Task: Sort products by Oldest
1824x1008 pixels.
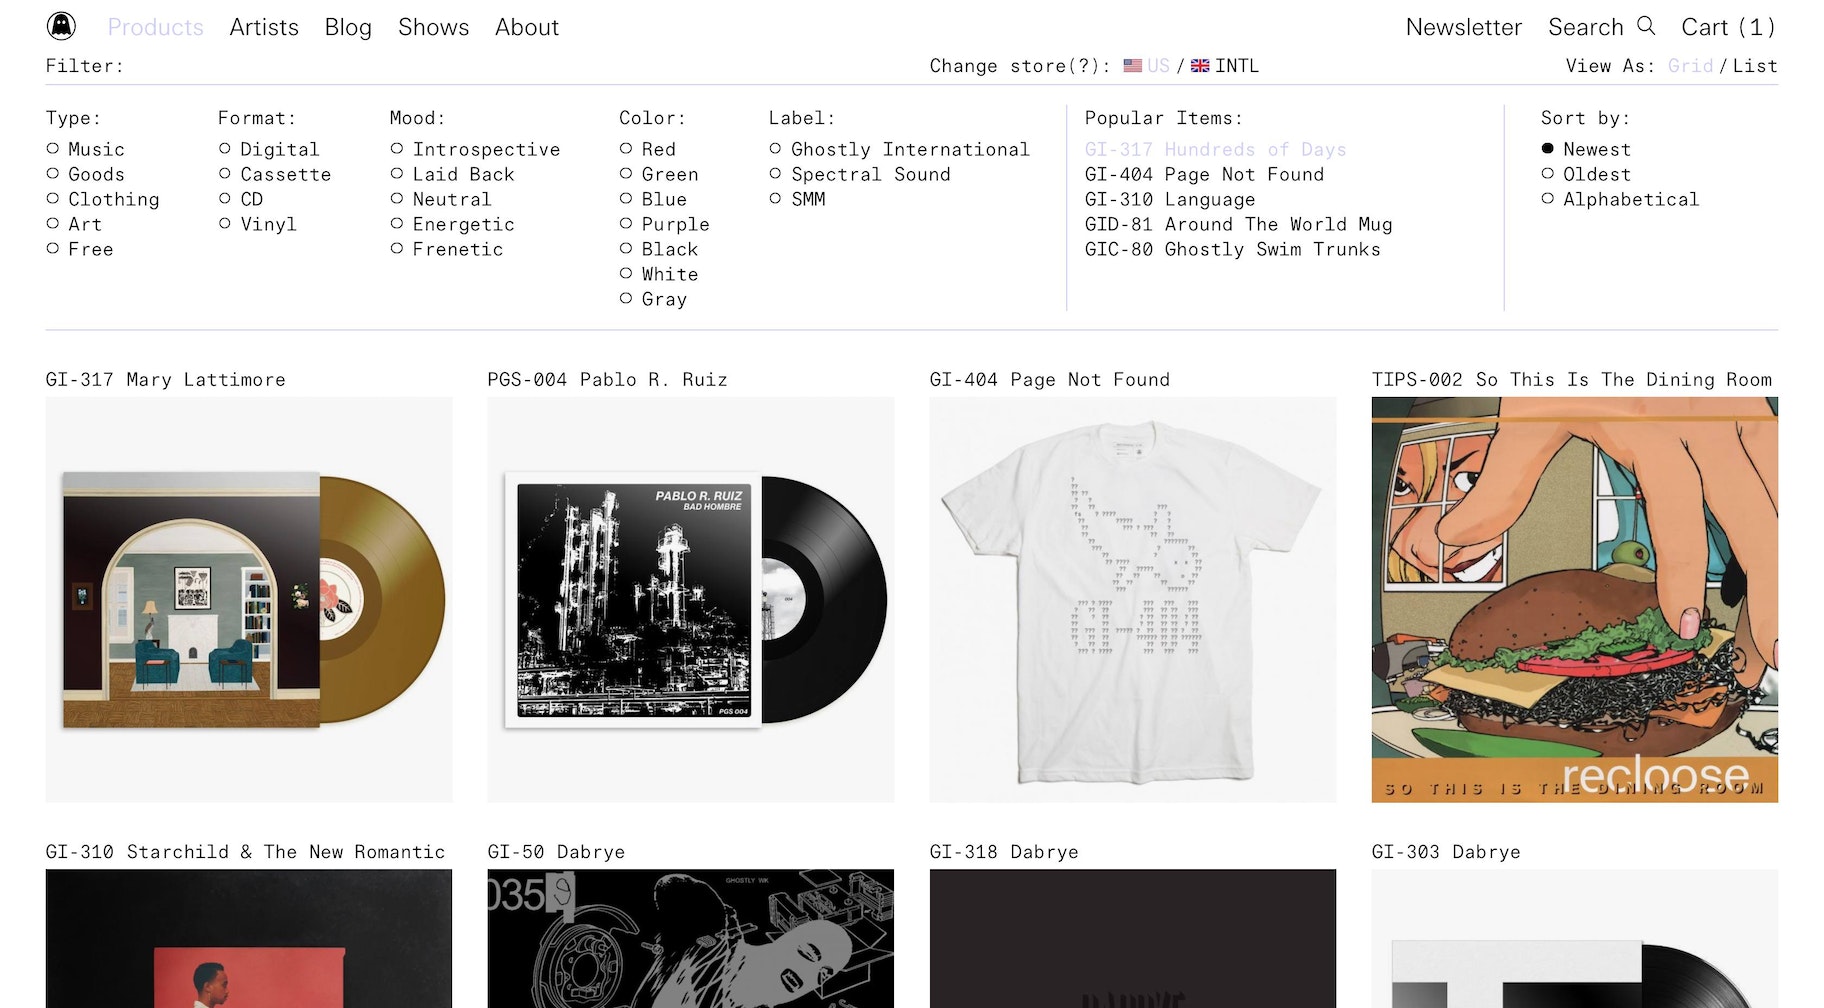Action: pyautogui.click(x=1548, y=174)
